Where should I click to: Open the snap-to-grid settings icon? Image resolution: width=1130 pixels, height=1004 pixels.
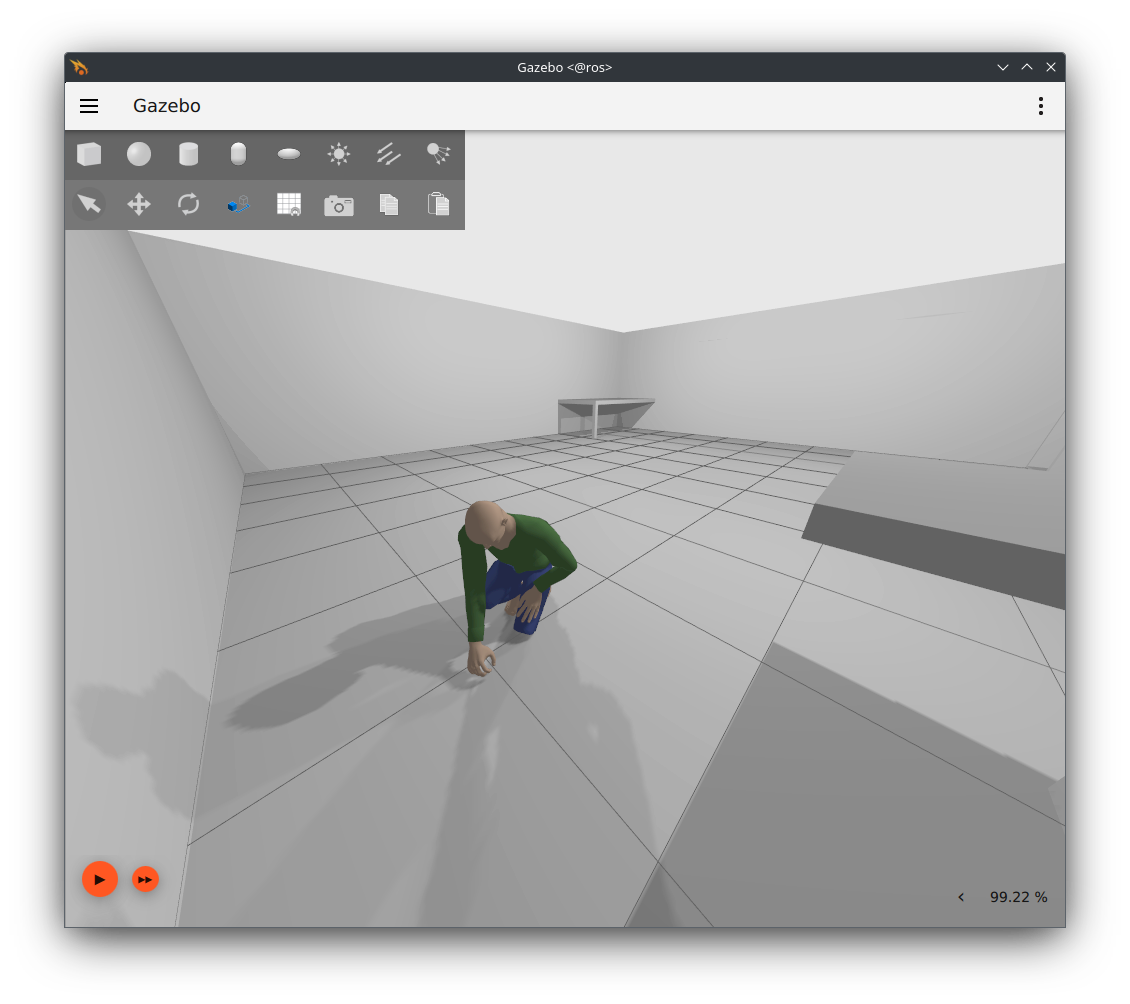(x=289, y=204)
